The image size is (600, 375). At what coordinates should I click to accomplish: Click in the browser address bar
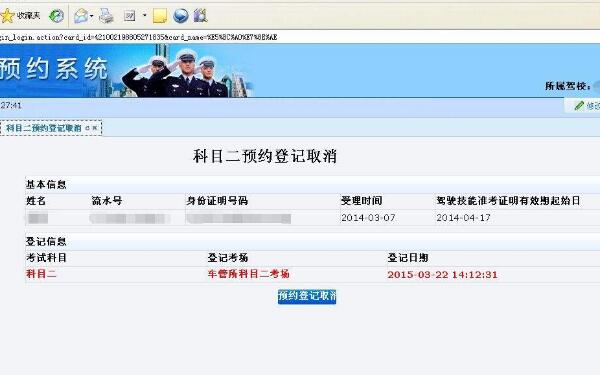pos(300,37)
